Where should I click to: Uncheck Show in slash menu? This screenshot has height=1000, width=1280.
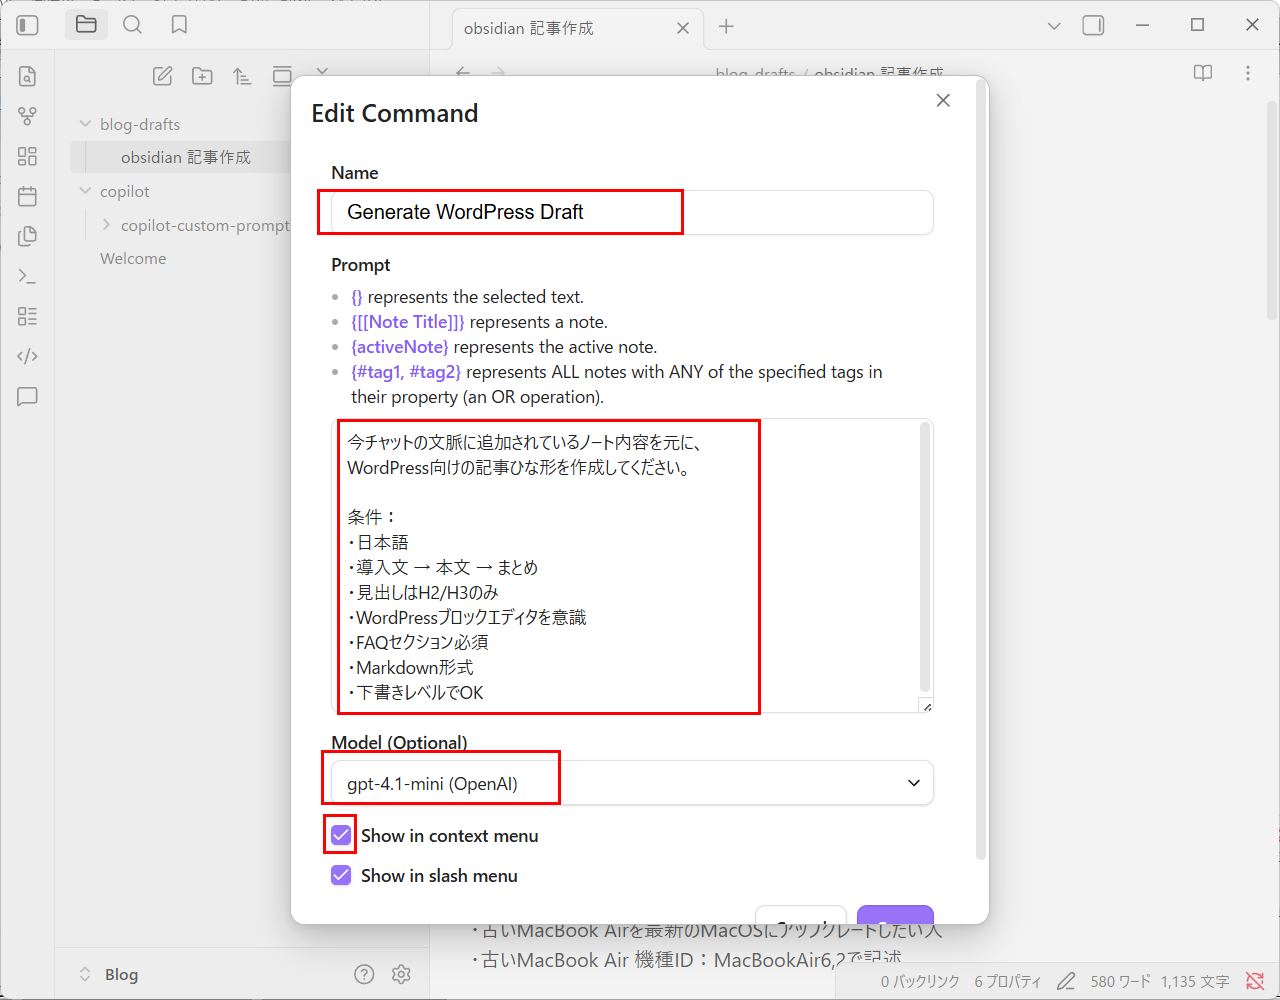tap(341, 875)
